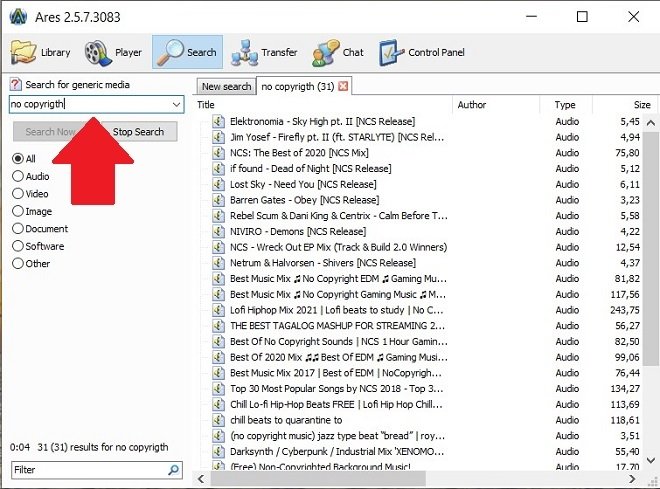Switch to the Search section
Screen dimensions: 660x489
(187, 52)
